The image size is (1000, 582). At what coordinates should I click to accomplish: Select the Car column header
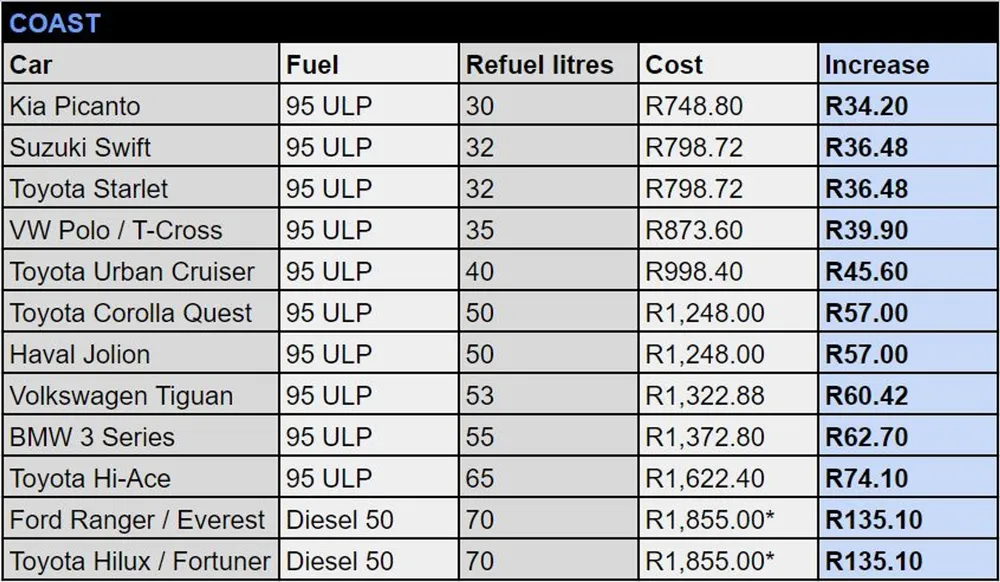(31, 65)
